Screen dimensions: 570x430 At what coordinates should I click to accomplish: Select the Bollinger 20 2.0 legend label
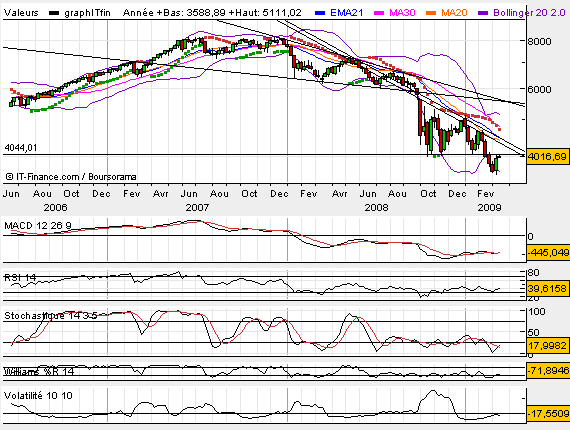point(529,13)
